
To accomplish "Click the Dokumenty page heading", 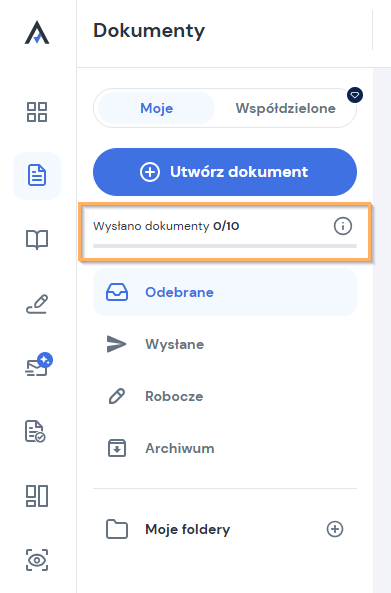I will tap(149, 31).
